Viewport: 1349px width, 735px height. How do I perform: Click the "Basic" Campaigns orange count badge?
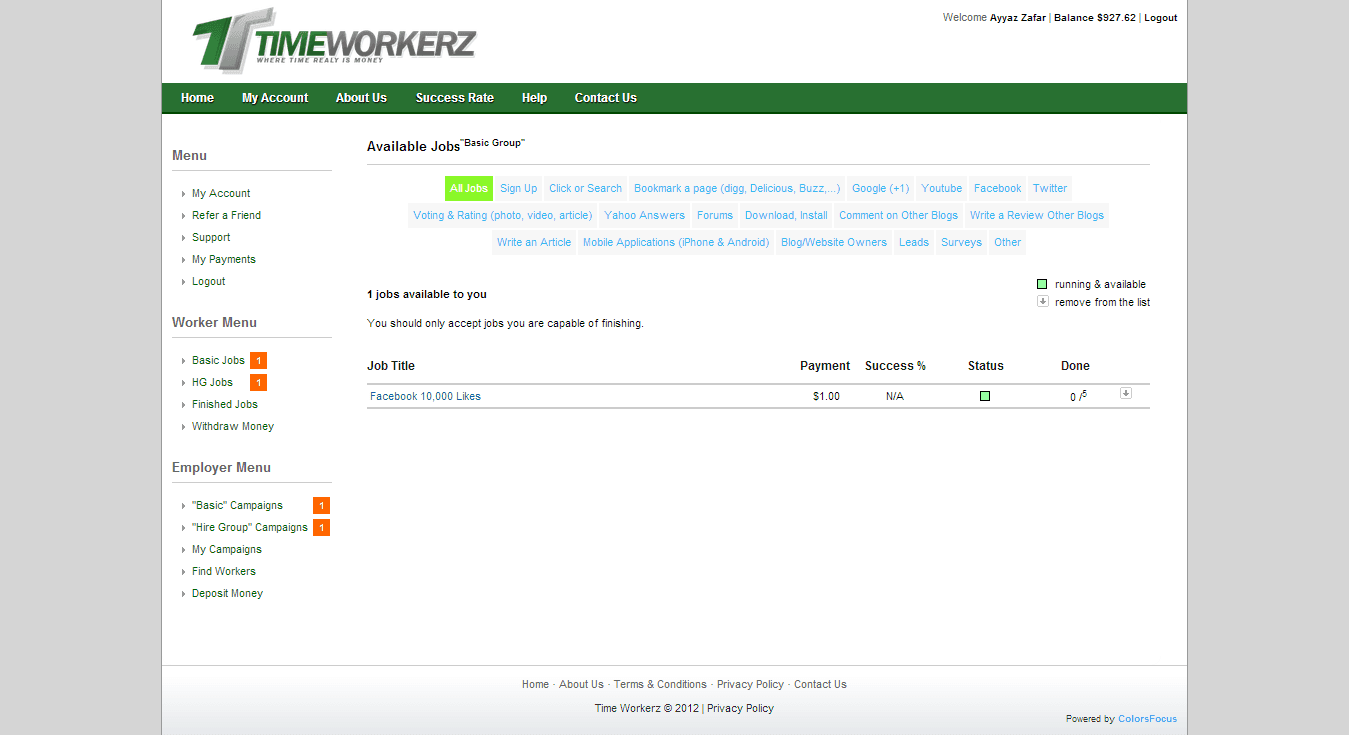[x=321, y=506]
